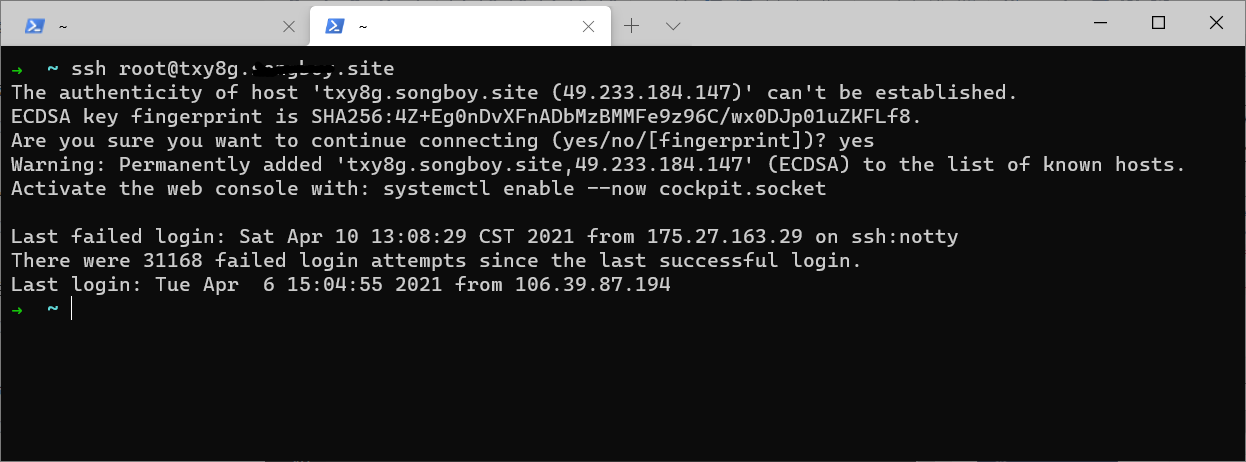Viewport: 1246px width, 462px height.
Task: Expand the new tab profile dropdown chevron
Action: coord(673,25)
